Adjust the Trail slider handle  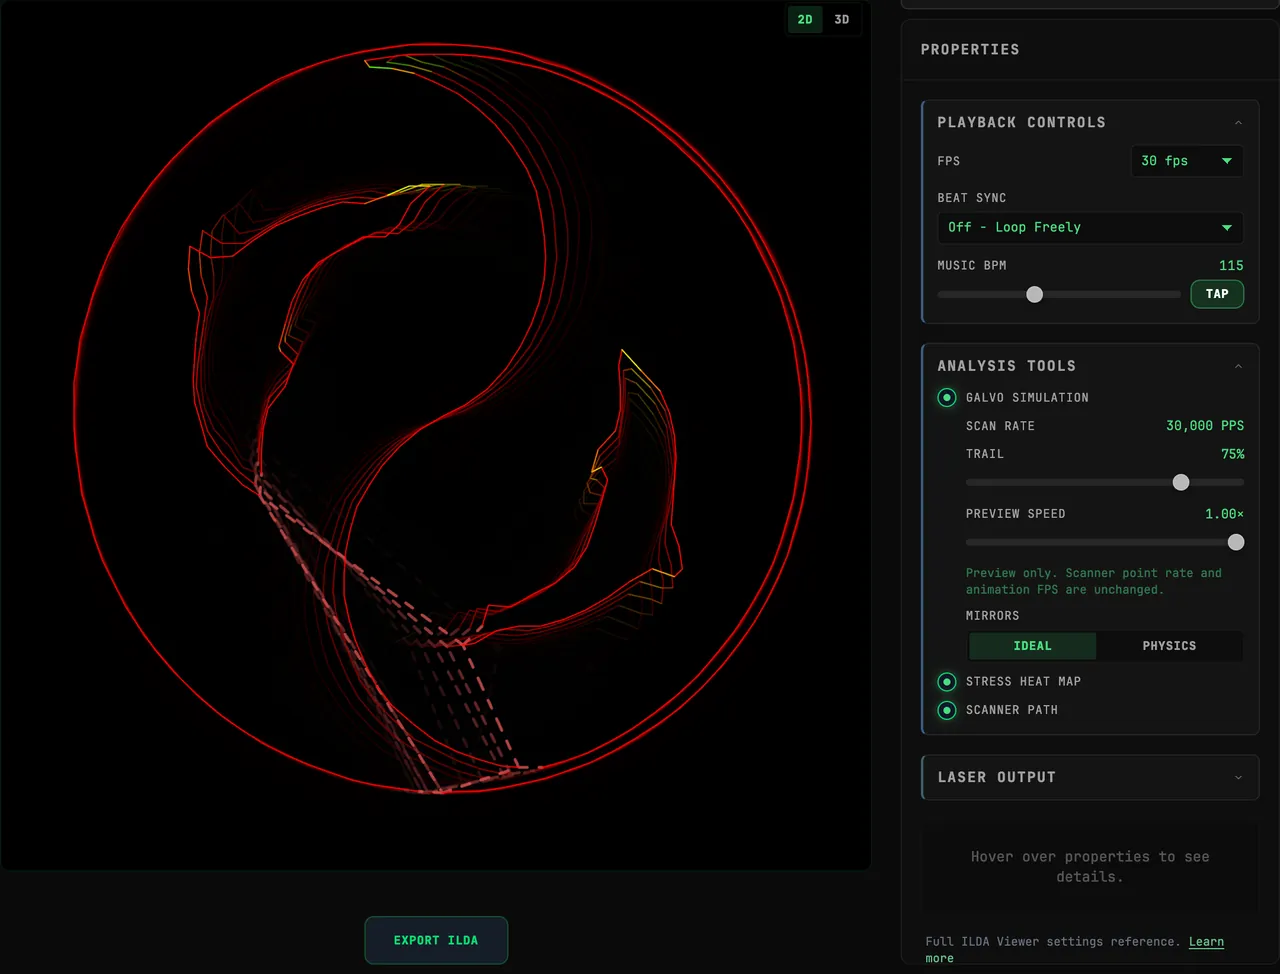click(1181, 482)
